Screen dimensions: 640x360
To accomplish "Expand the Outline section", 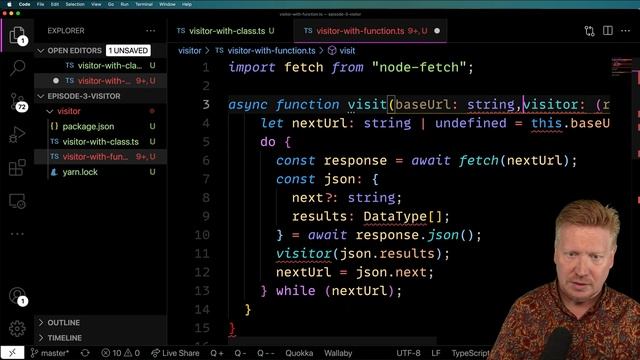I will click(x=100, y=322).
